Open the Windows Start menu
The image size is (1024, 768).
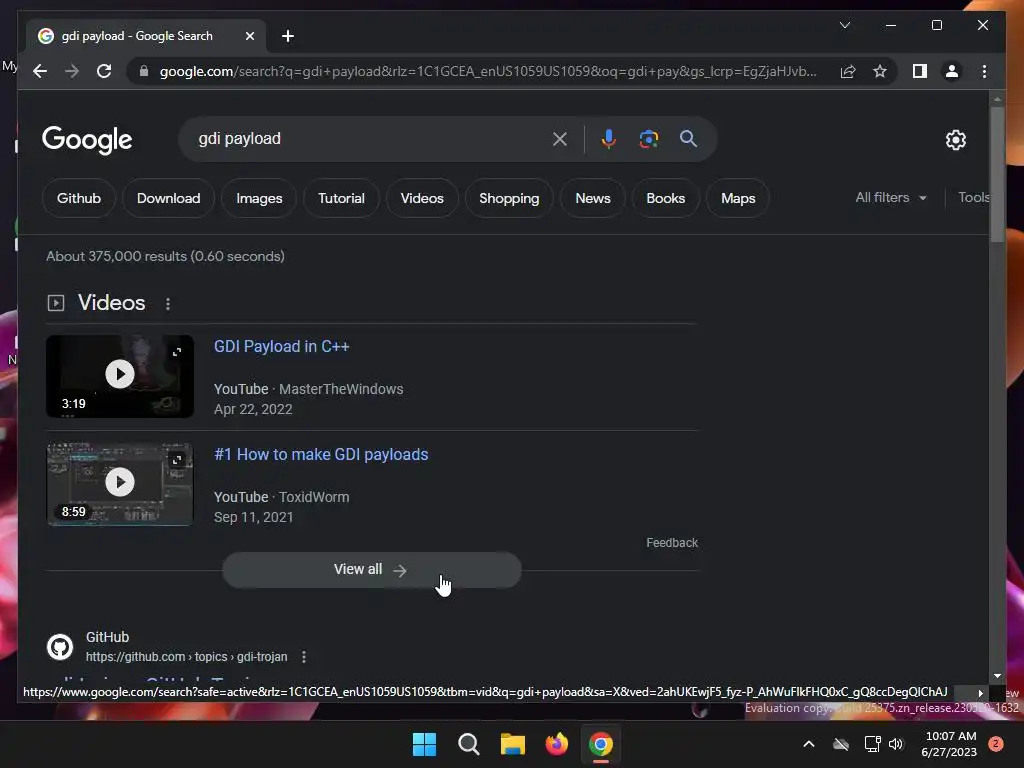pos(424,744)
